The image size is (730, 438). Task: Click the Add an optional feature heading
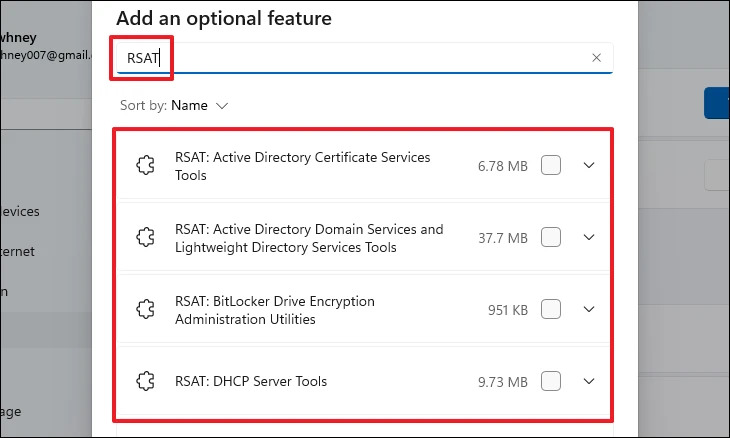coord(223,18)
